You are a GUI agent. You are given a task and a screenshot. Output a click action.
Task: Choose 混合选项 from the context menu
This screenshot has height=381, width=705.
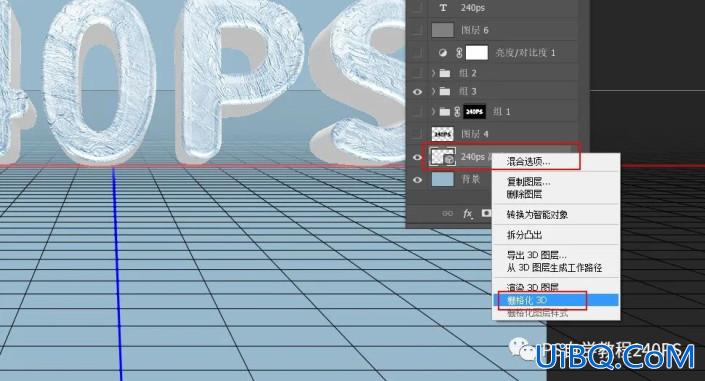coord(528,162)
